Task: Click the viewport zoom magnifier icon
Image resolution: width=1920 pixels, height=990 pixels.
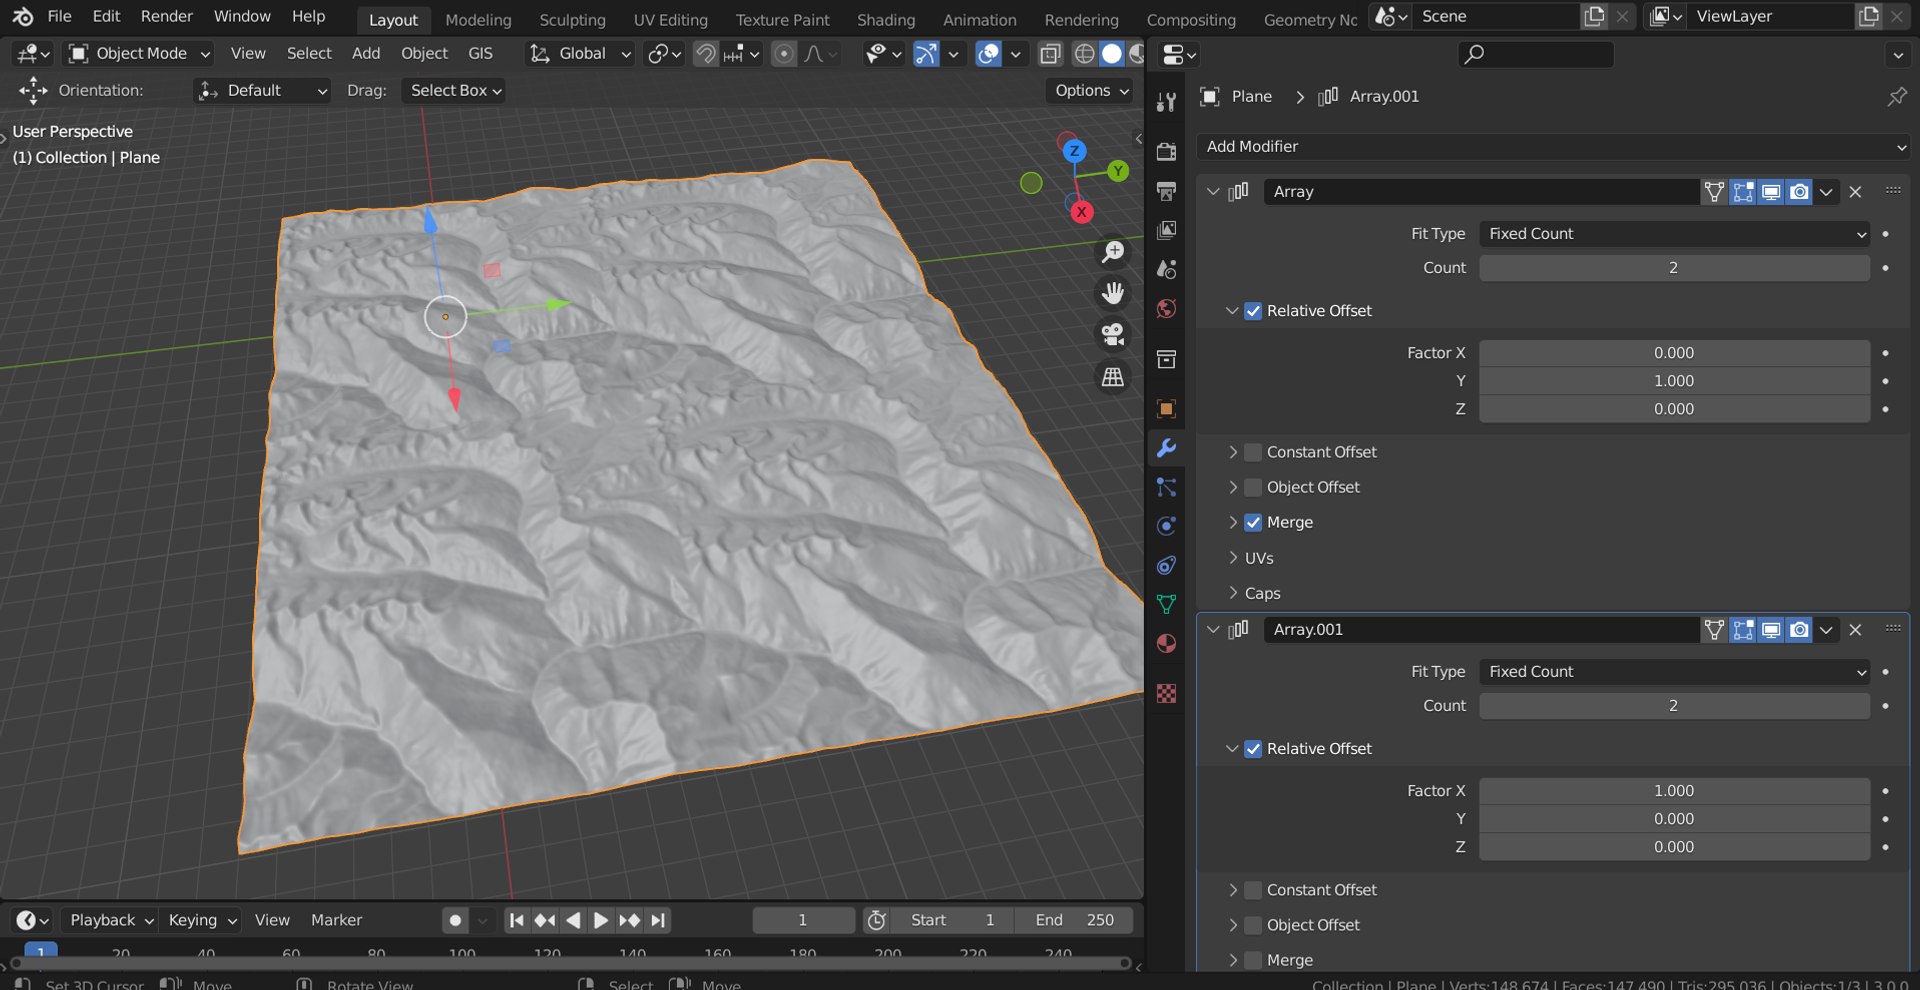Action: (x=1113, y=252)
